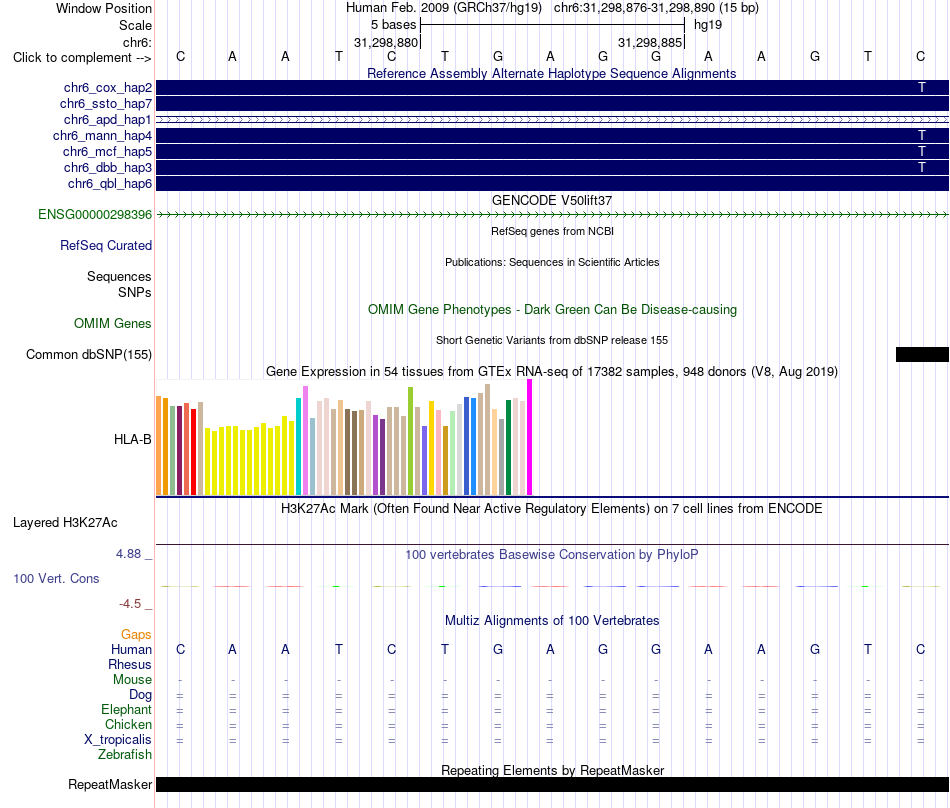Open the chr6_ssto_hap7 haplotype track label
950x808 pixels.
click(x=106, y=104)
